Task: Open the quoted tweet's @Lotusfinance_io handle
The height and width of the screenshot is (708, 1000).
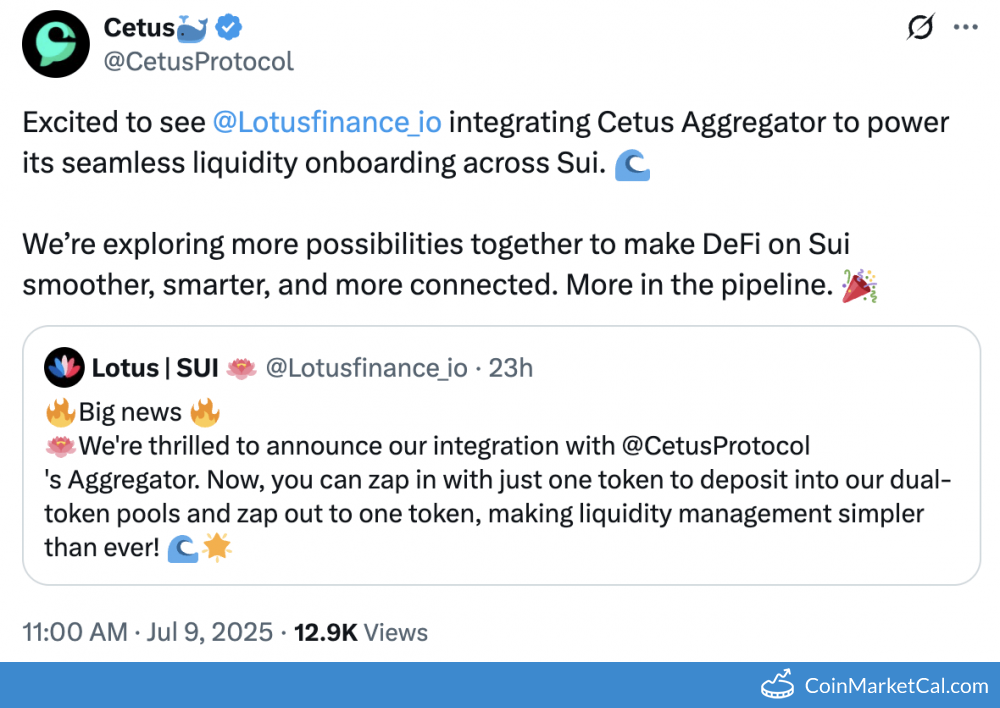Action: tap(366, 368)
